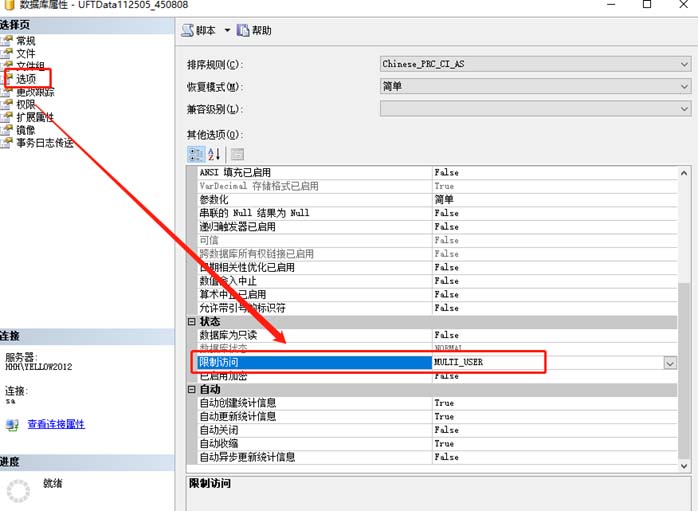Sort properties alphabetically with A-Z icon

pos(213,154)
